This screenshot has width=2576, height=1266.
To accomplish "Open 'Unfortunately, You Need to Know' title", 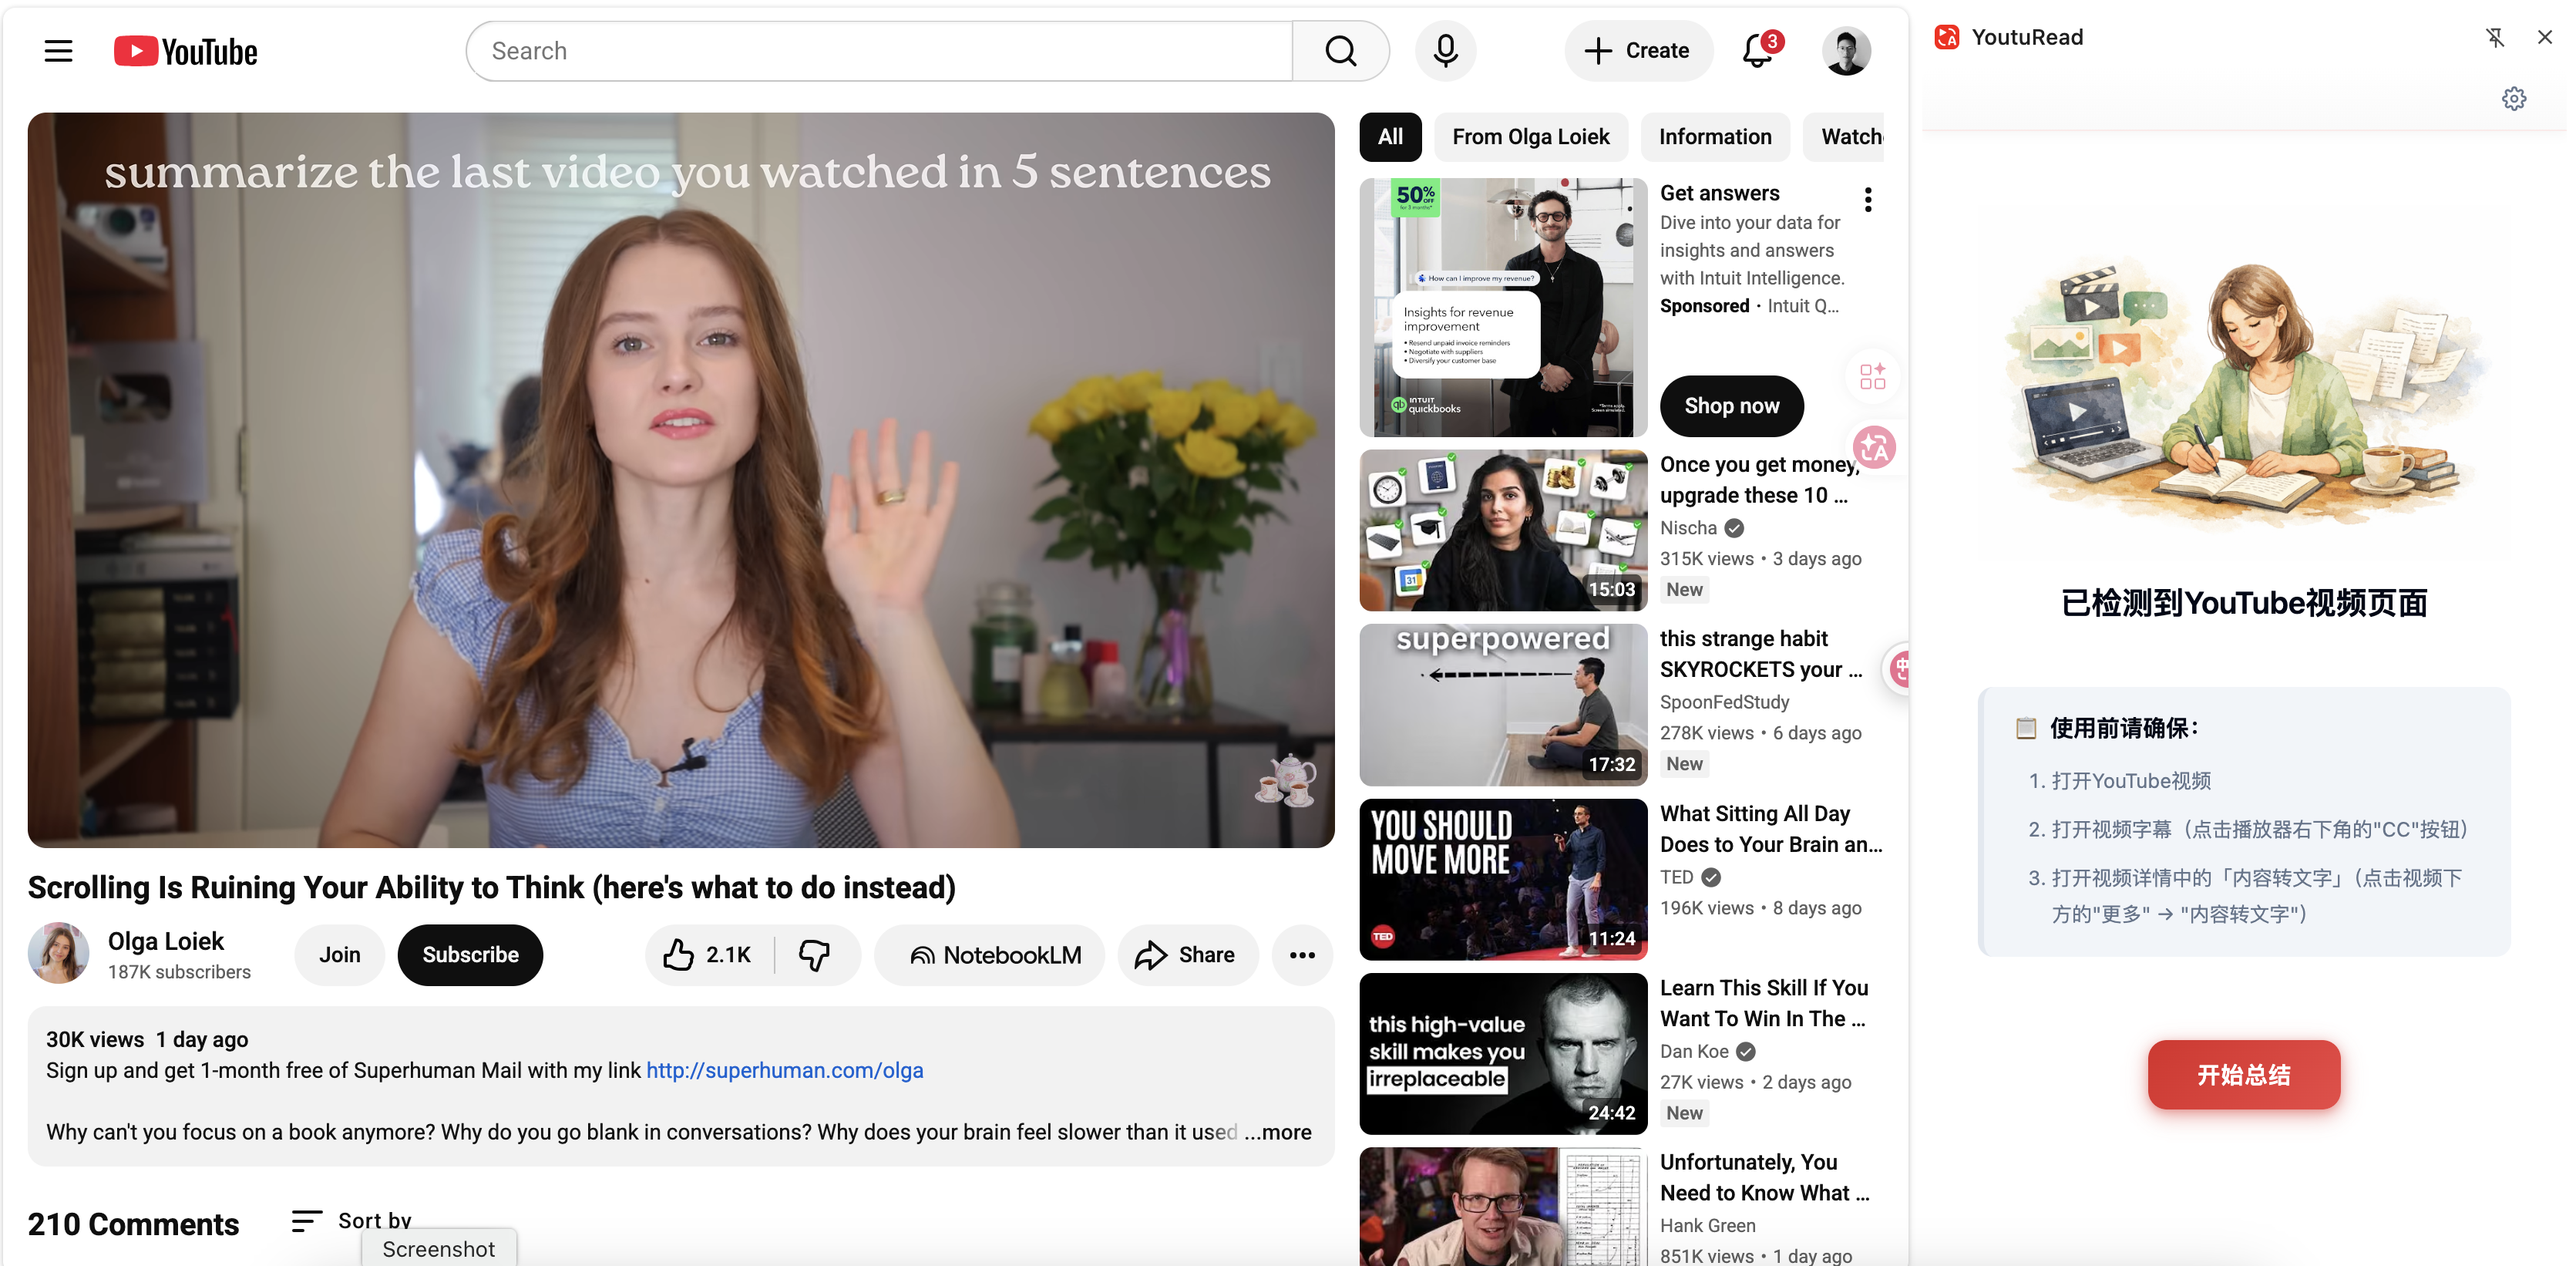I will pos(1764,1177).
